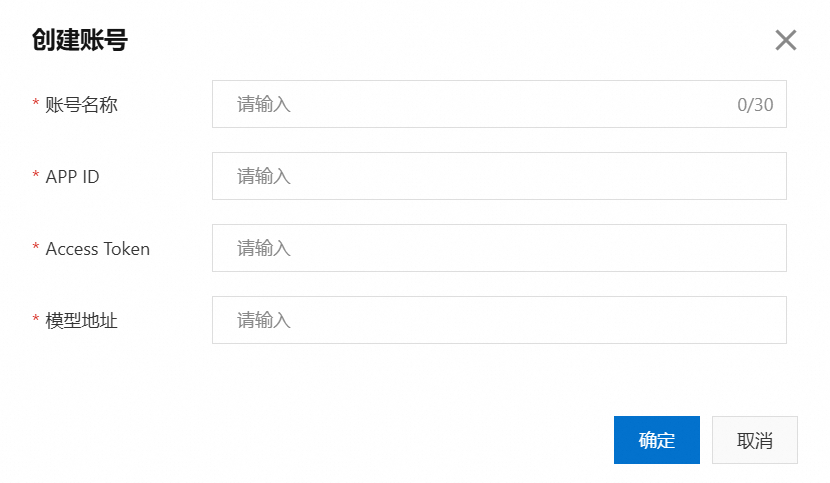Click the required asterisk before APP ID
Viewport: 830px width, 483px height.
pyautogui.click(x=36, y=176)
